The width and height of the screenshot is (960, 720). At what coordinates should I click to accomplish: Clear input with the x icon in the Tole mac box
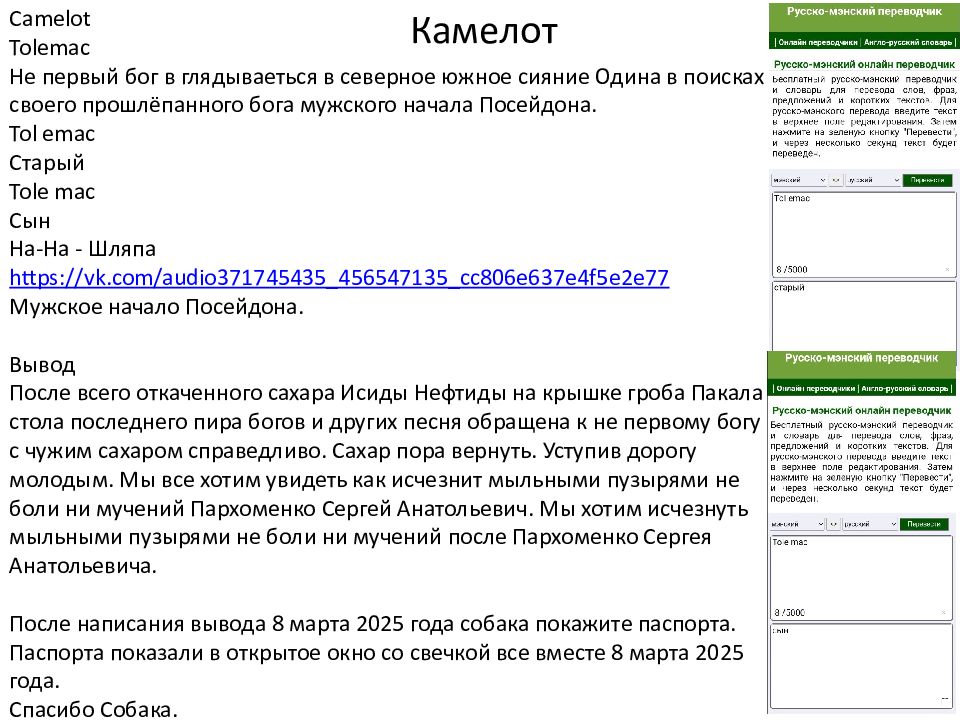[945, 612]
